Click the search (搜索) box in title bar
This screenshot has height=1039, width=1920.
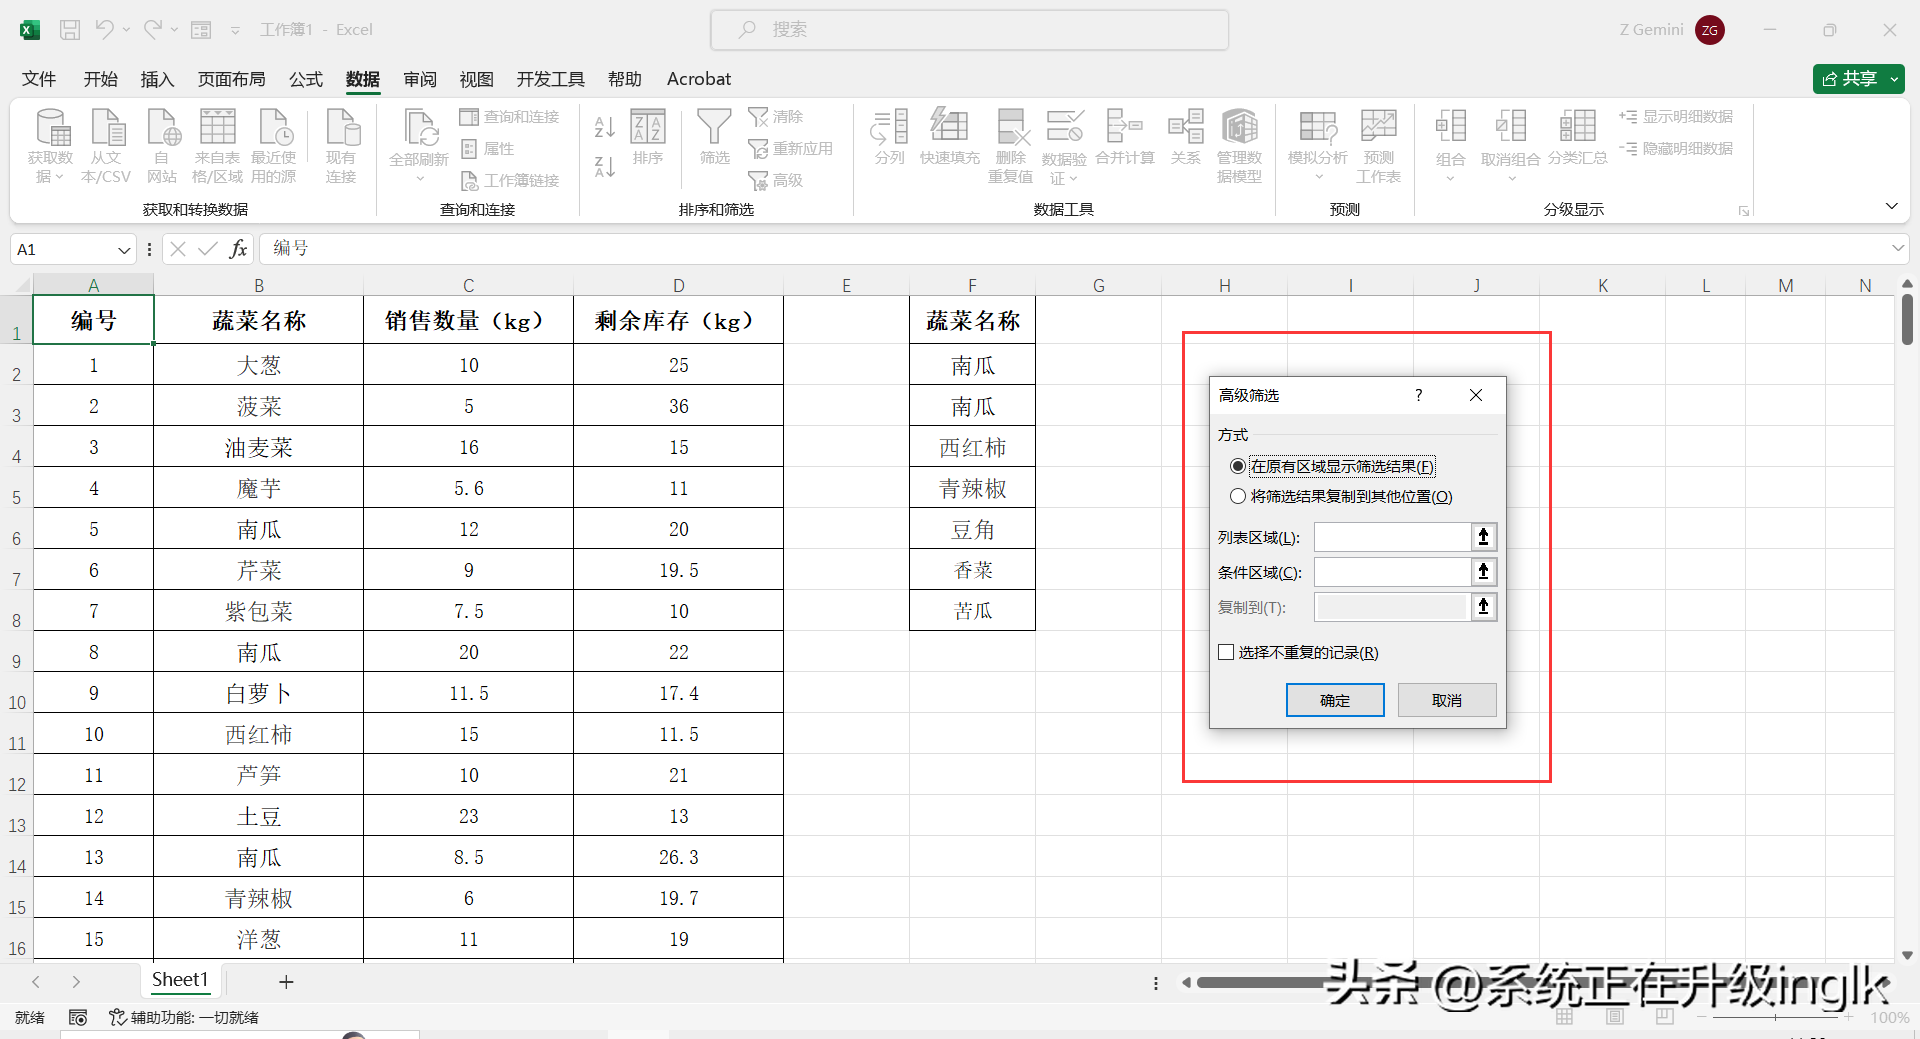point(969,30)
